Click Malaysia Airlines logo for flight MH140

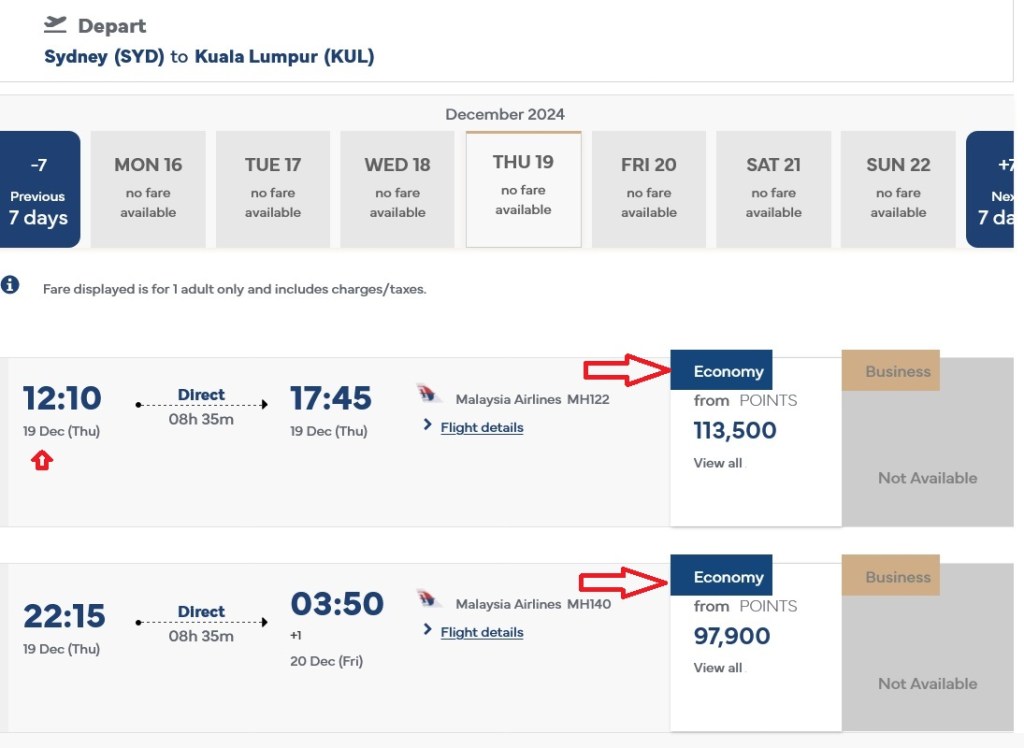(x=429, y=600)
